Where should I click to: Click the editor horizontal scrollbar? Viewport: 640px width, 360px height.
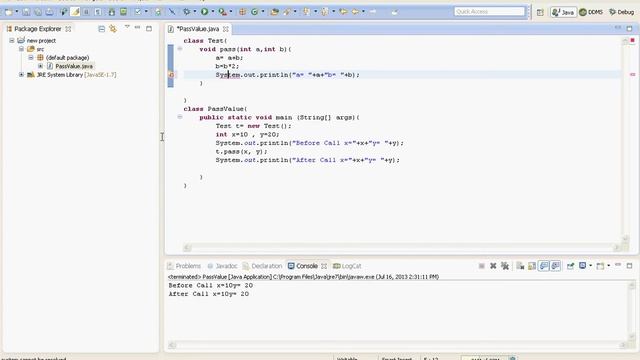pyautogui.click(x=402, y=247)
